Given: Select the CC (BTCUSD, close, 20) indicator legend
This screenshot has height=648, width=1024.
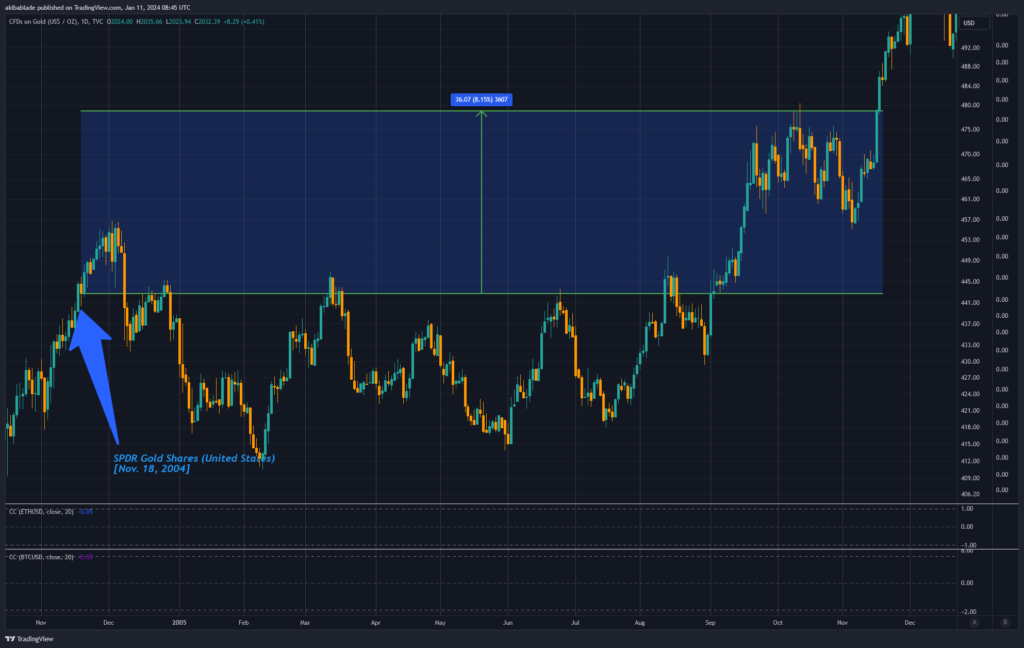Looking at the screenshot, I should pos(50,557).
